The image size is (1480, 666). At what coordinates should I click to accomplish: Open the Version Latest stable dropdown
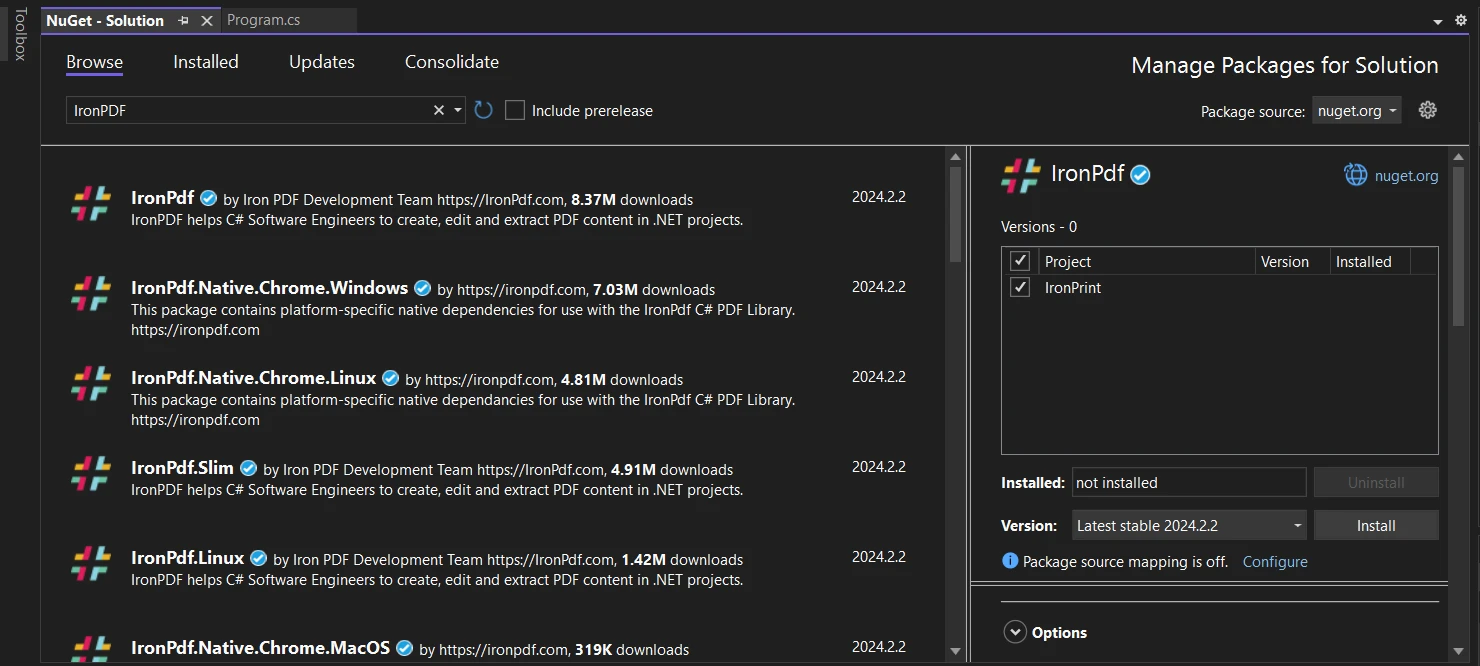(1189, 525)
